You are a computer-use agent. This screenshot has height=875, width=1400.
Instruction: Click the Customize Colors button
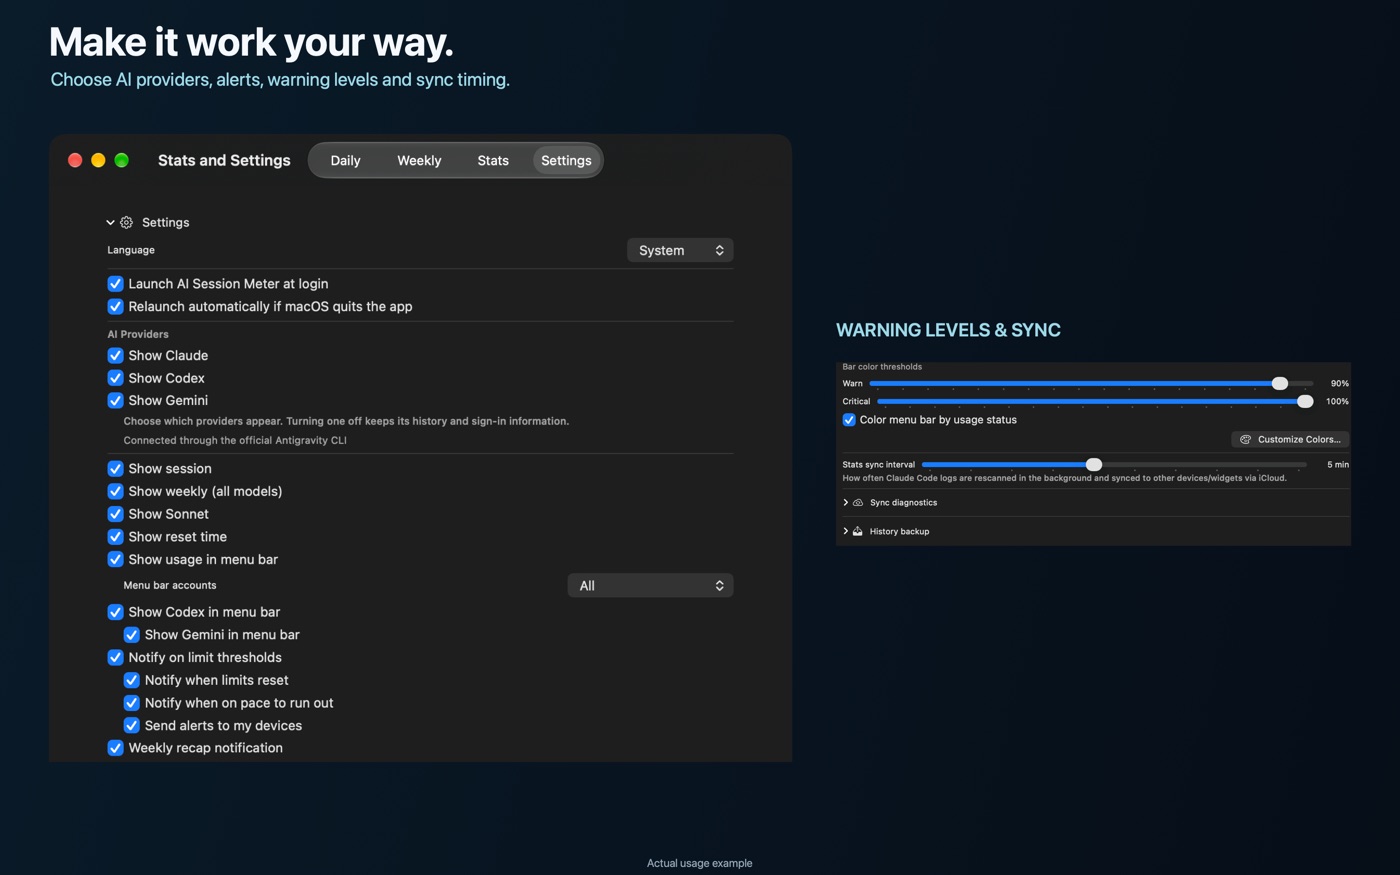pos(1290,439)
